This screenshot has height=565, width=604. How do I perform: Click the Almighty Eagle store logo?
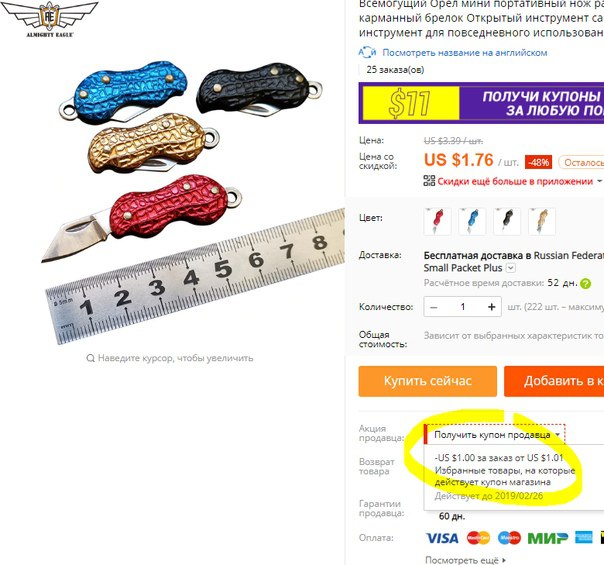point(49,18)
